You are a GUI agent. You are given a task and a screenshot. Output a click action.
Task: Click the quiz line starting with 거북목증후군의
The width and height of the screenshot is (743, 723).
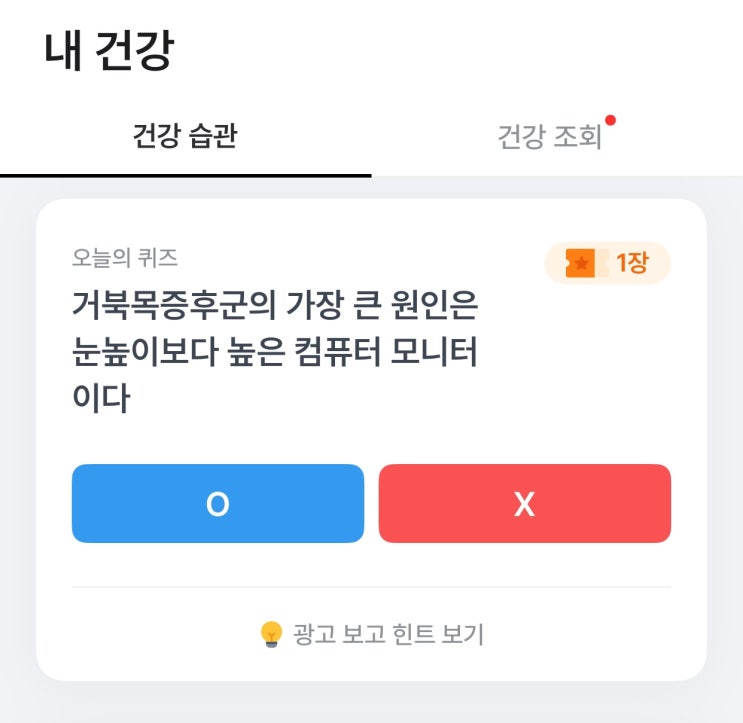click(x=276, y=305)
